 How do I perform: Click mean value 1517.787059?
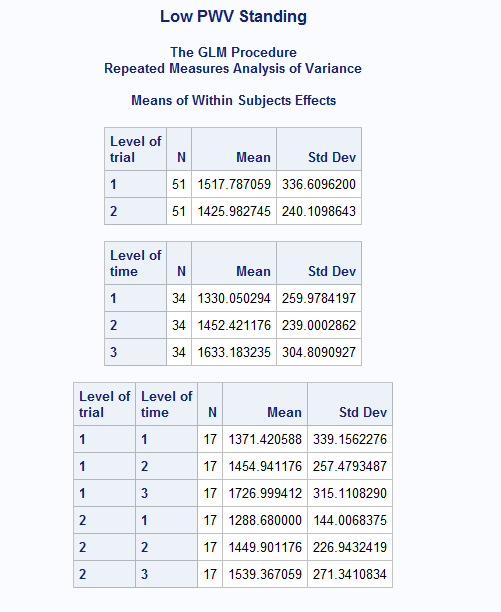point(234,184)
